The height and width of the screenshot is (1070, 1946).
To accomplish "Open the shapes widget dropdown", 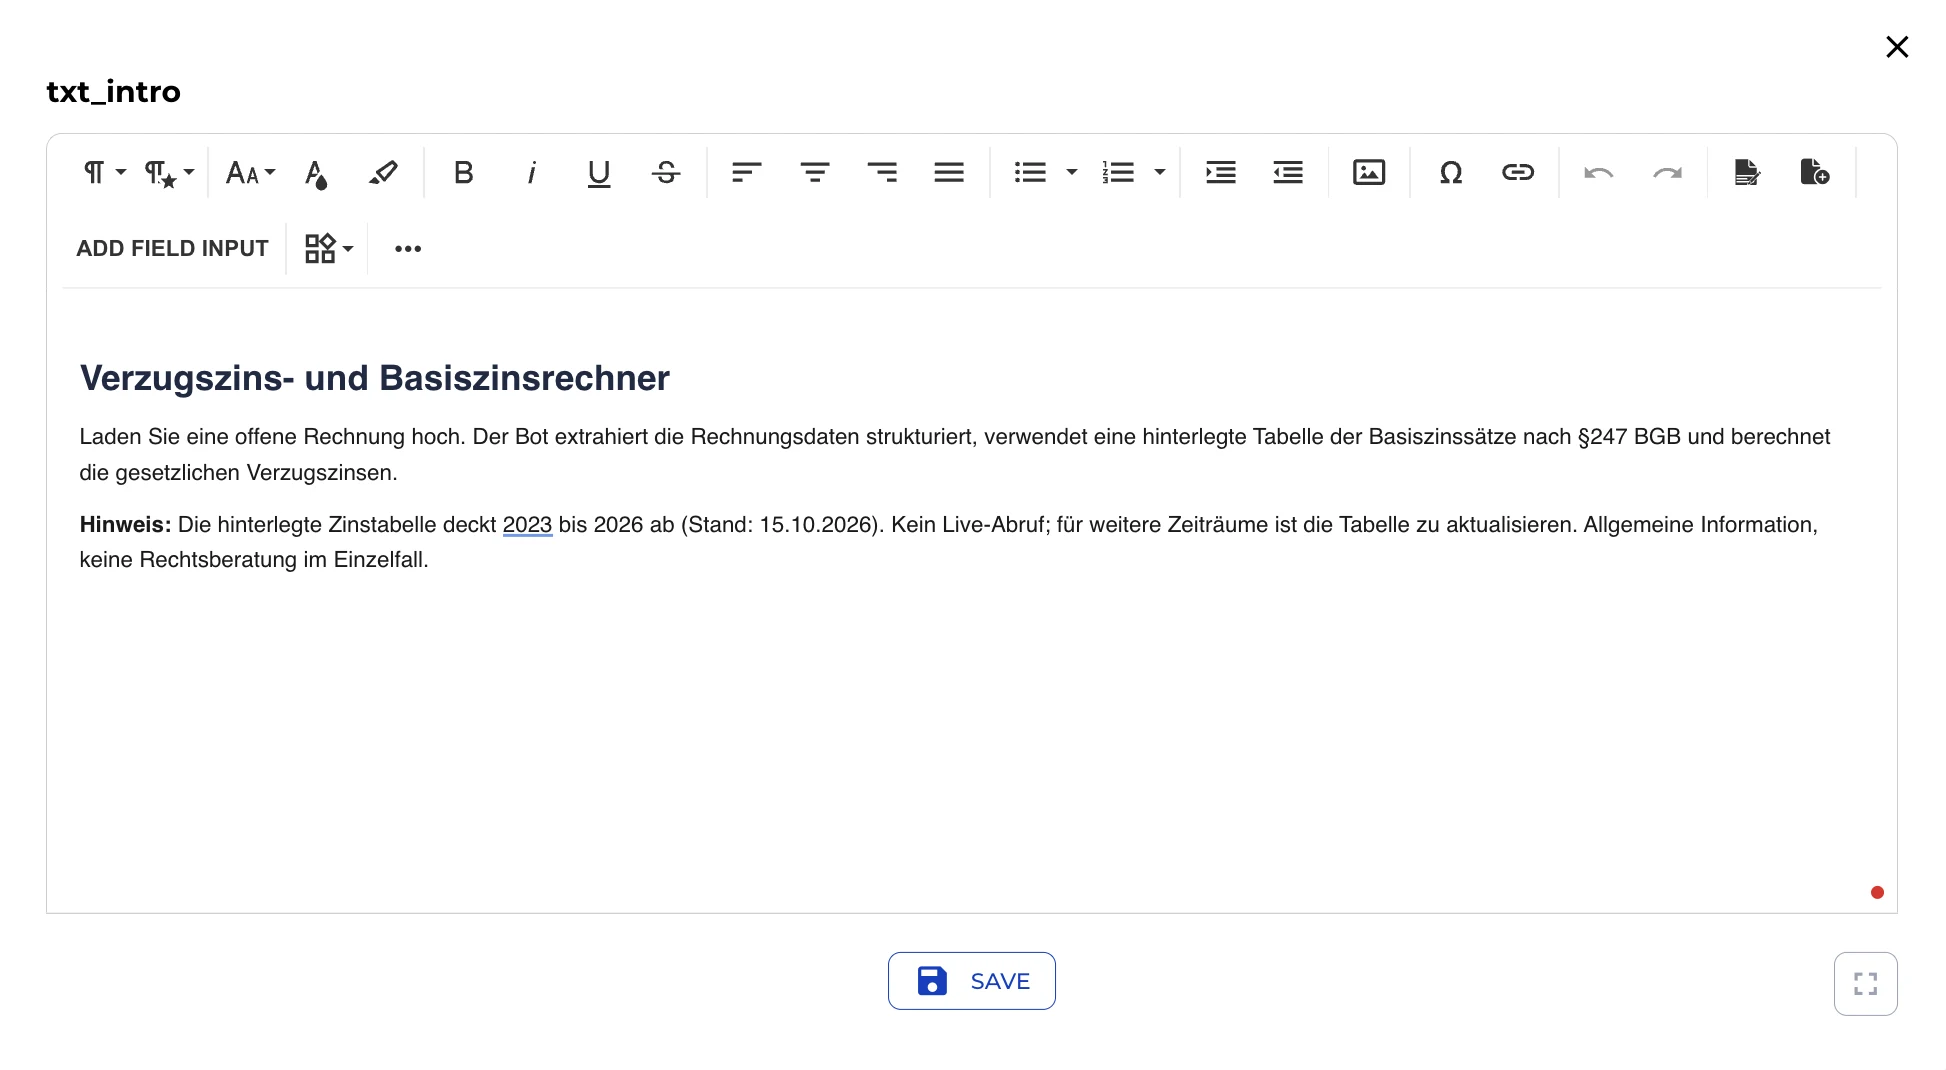I will pyautogui.click(x=329, y=248).
